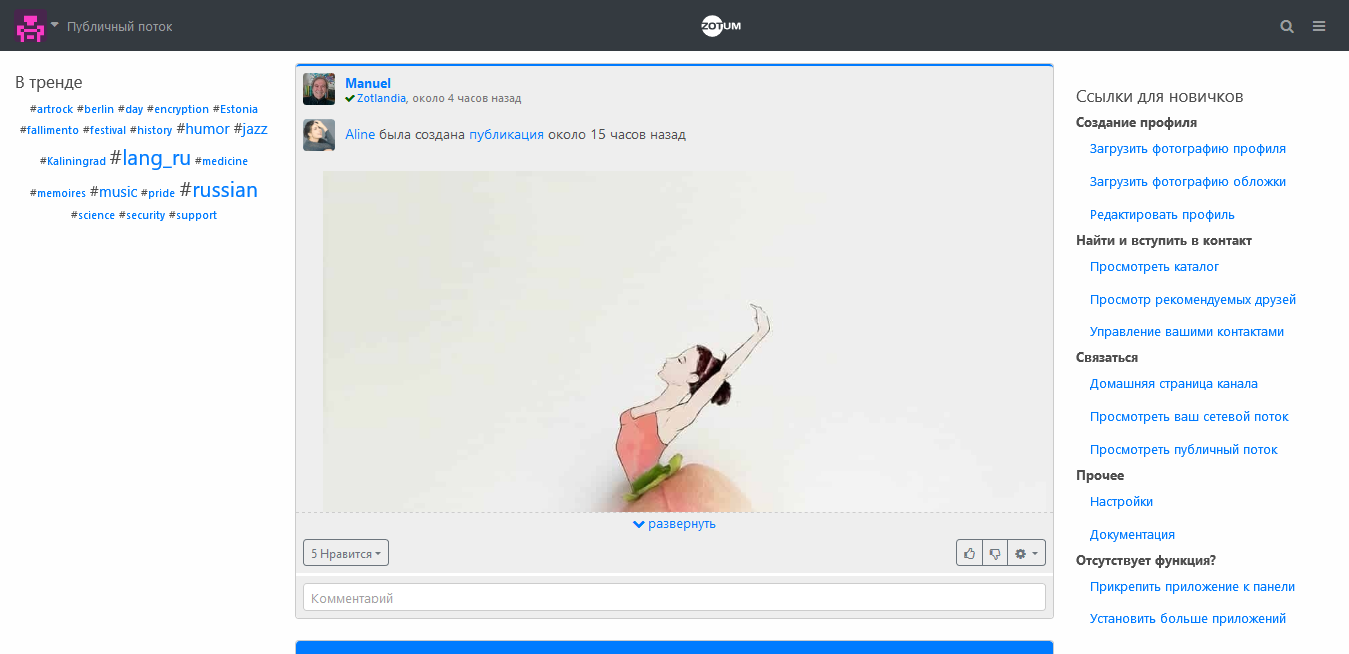1349x654 pixels.
Task: Select the #russian hashtag
Action: point(219,190)
